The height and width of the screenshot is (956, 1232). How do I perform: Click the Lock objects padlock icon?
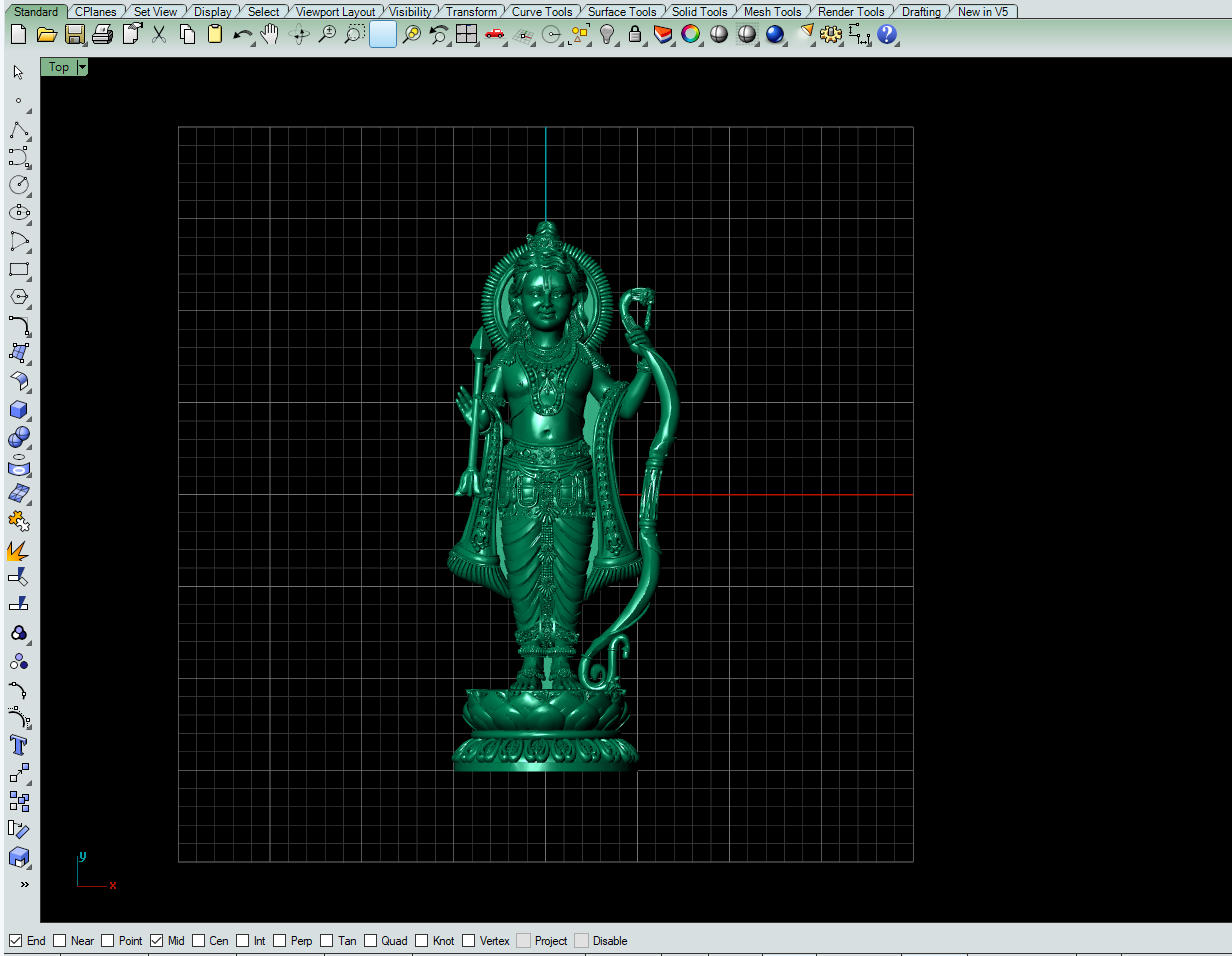click(x=634, y=35)
